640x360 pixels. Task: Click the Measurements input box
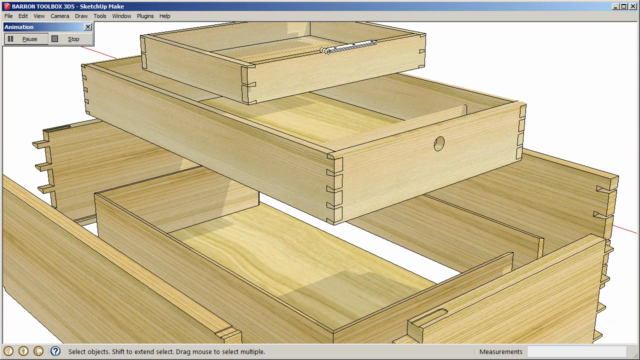click(576, 351)
